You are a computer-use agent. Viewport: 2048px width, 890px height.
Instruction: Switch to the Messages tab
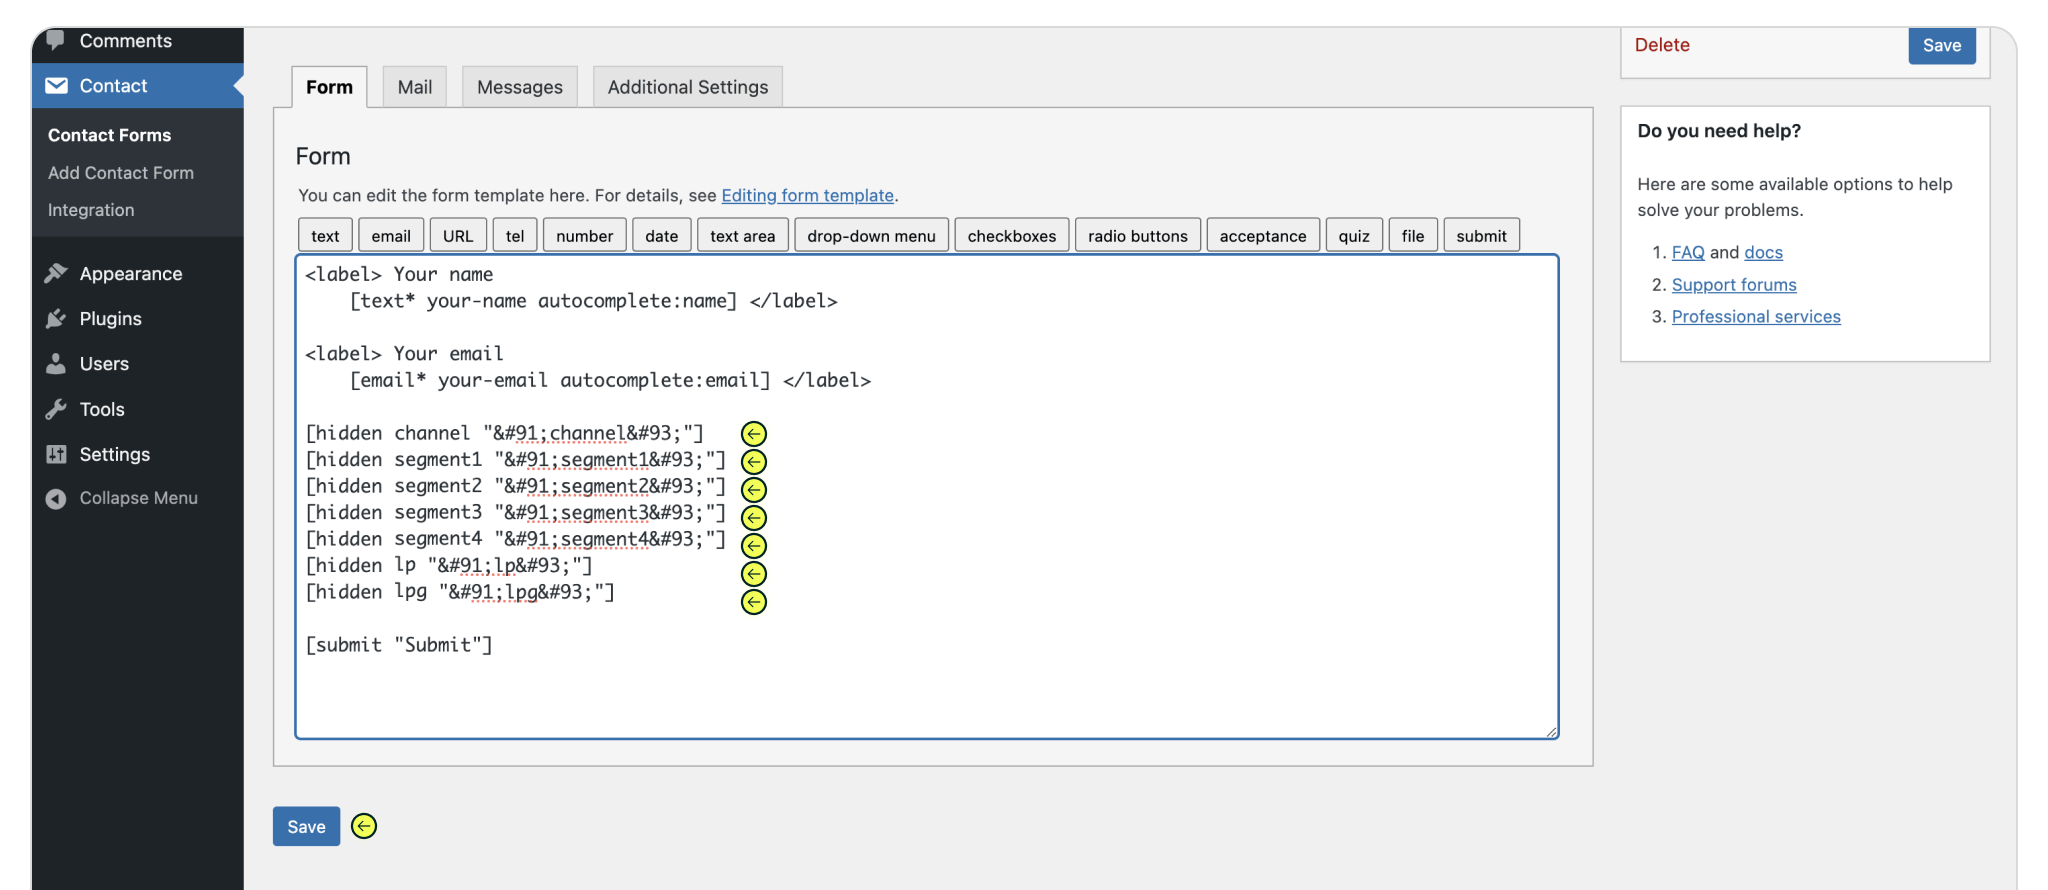pos(520,87)
